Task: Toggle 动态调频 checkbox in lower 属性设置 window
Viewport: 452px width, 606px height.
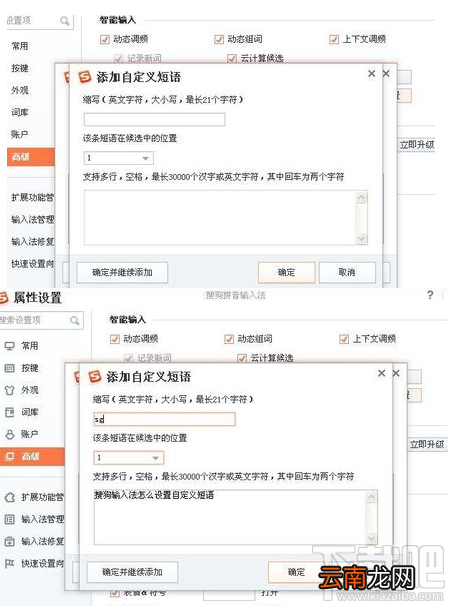Action: point(115,339)
